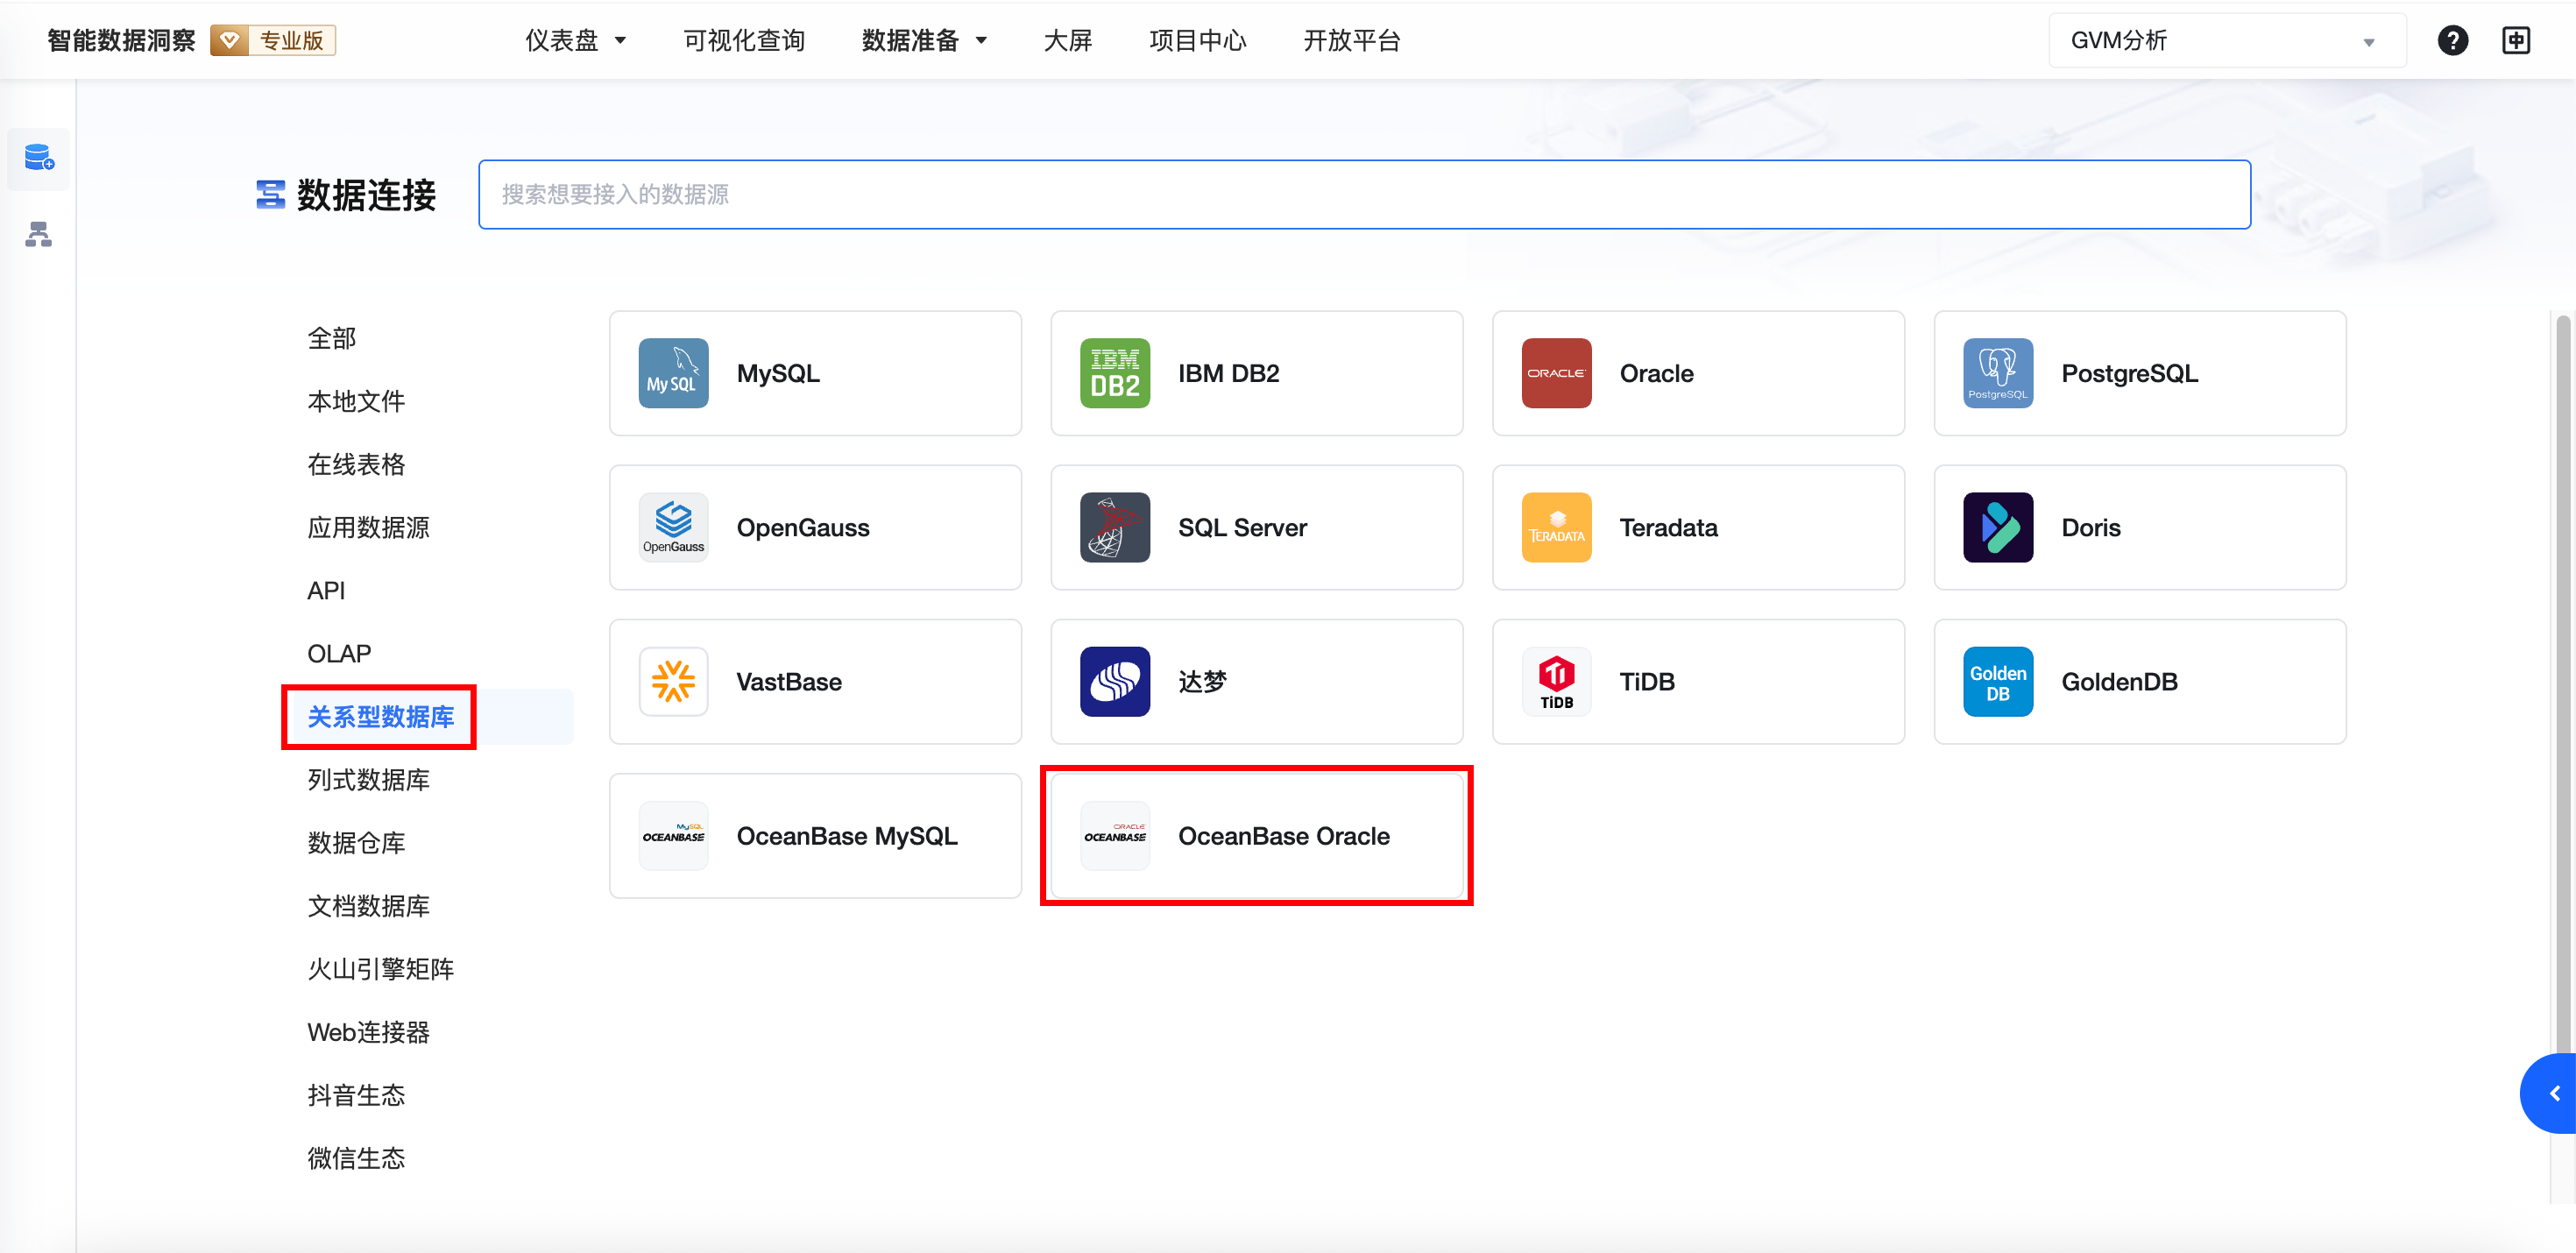Expand the 仪表盘 dropdown menu
Viewport: 2576px width, 1253px height.
[575, 40]
